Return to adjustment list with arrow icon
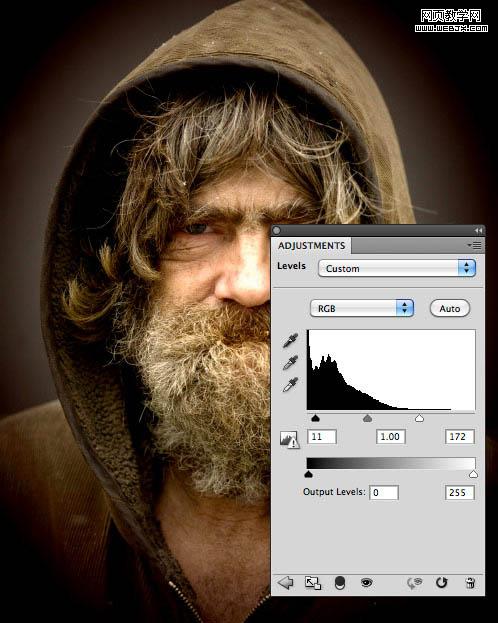498x623 pixels. (x=285, y=583)
